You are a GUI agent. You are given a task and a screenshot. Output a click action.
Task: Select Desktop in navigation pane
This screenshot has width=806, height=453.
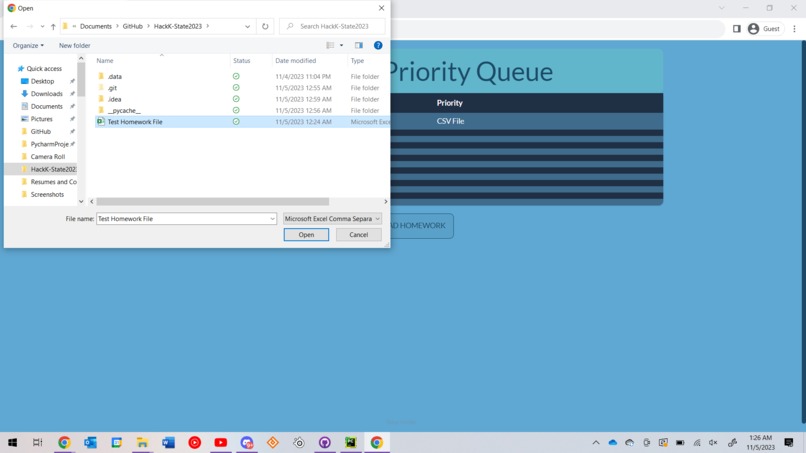click(x=42, y=81)
